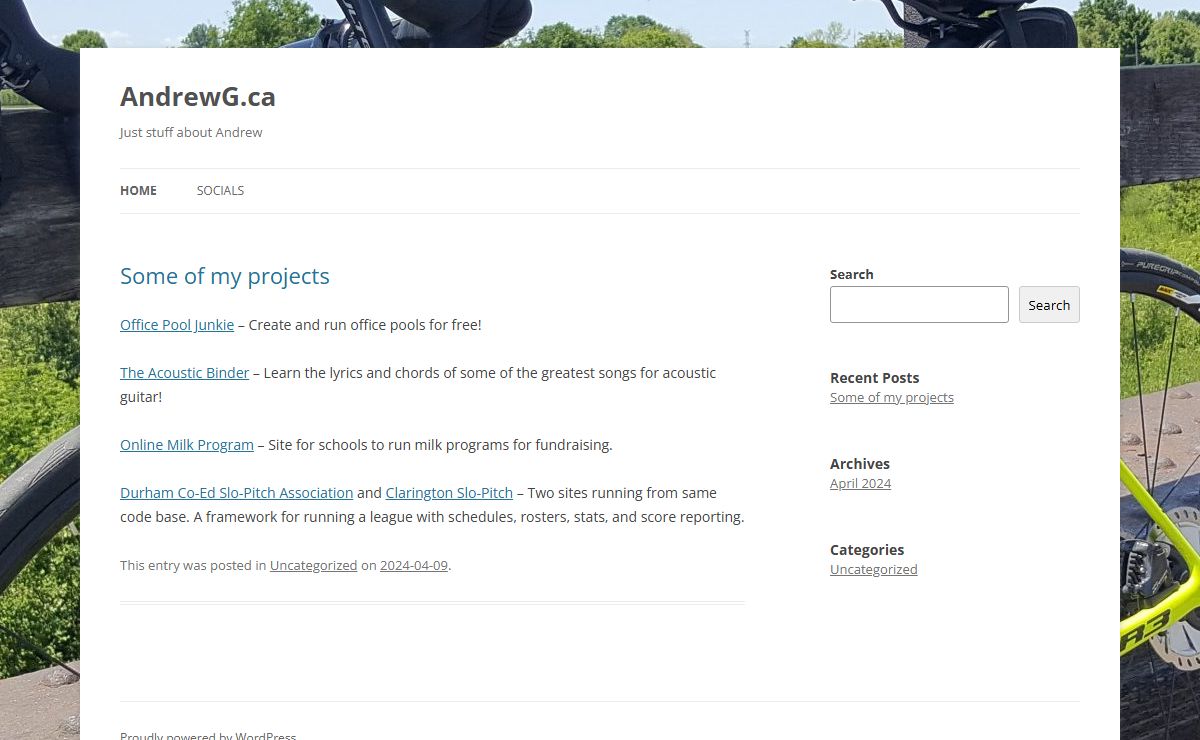Go to the HOME menu item
Screen dimensions: 1200x740
(x=138, y=190)
